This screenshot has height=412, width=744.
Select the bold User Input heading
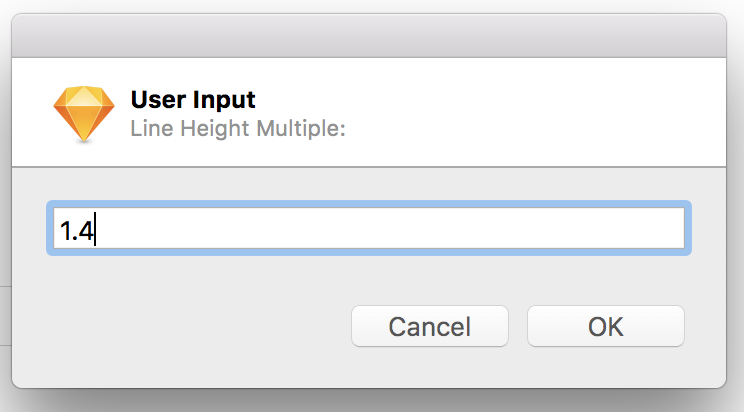click(x=193, y=100)
